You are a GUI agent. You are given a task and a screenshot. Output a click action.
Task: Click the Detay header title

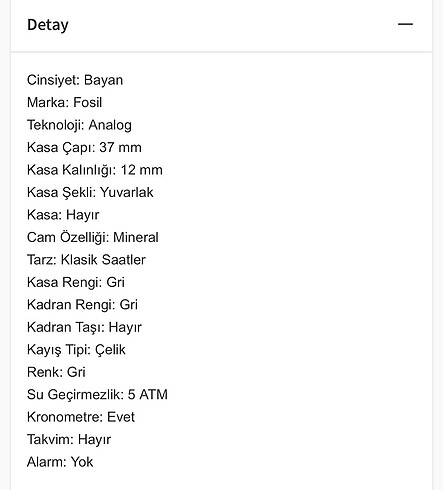click(48, 25)
